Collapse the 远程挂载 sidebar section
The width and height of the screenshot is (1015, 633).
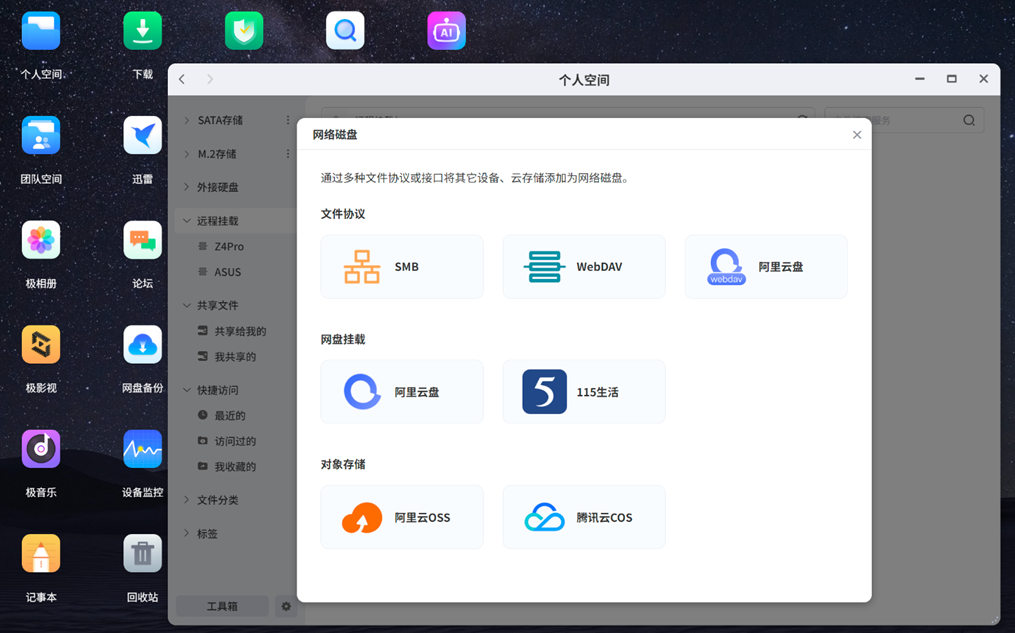click(x=186, y=221)
